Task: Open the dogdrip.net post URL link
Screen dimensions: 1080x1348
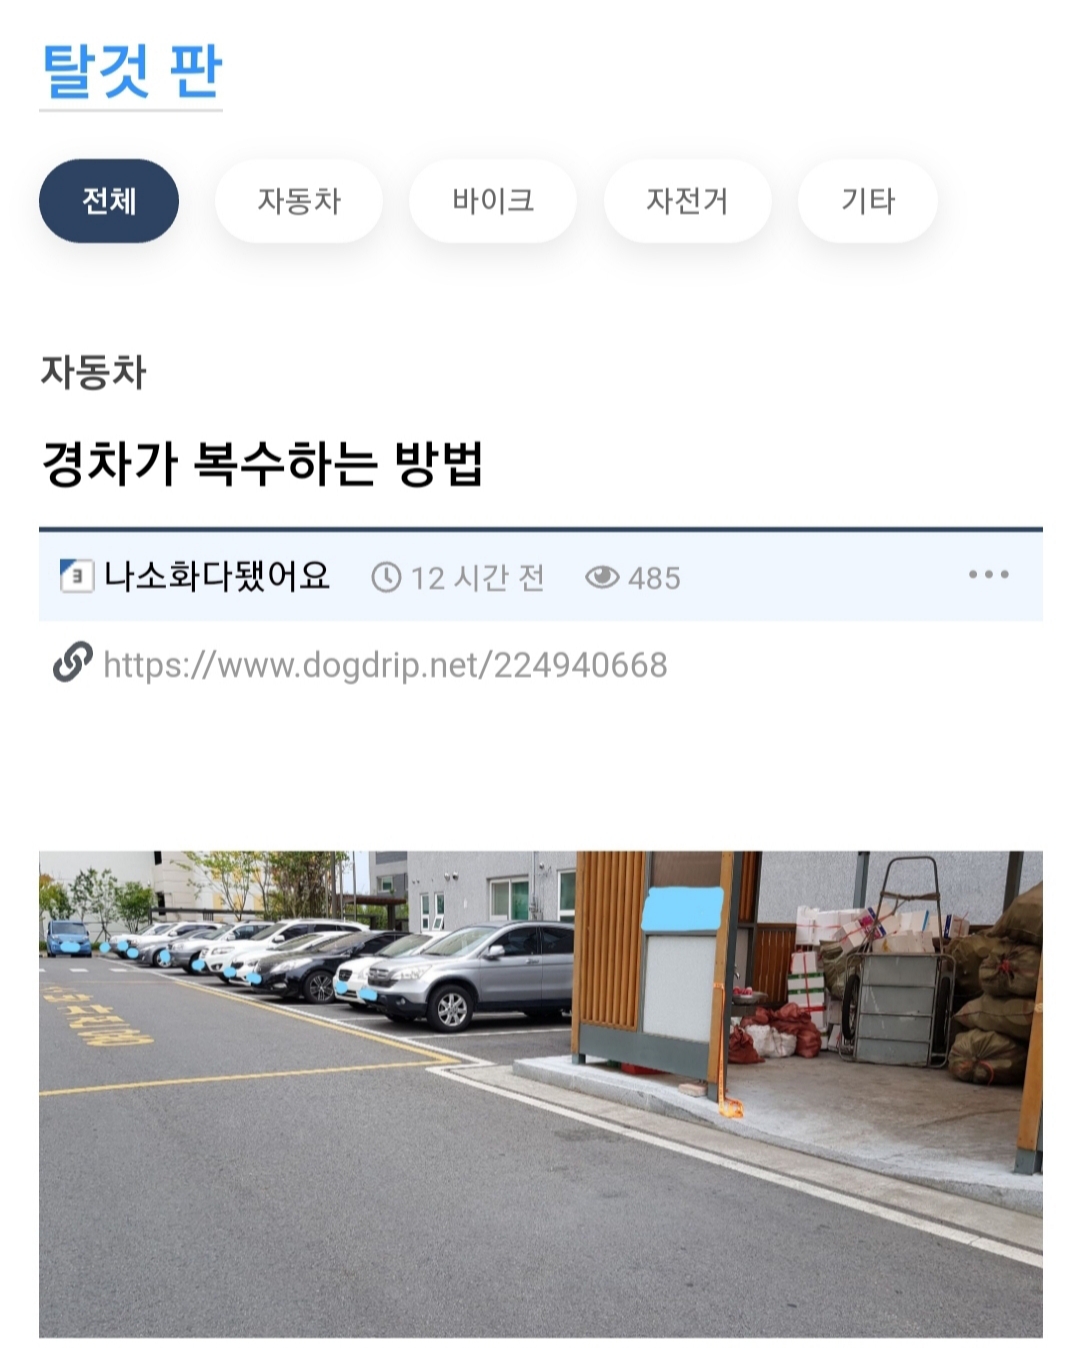Action: click(x=385, y=665)
